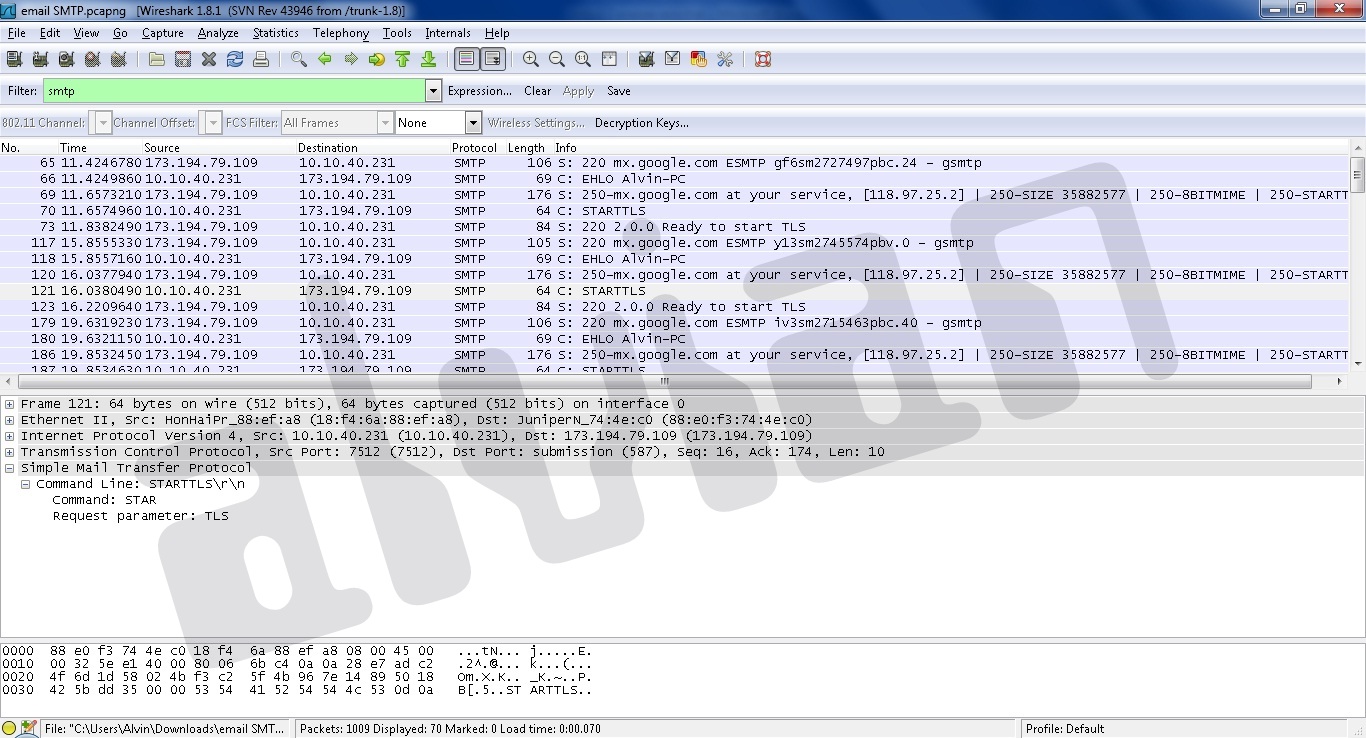
Task: Restart the current capture
Action: pos(118,59)
